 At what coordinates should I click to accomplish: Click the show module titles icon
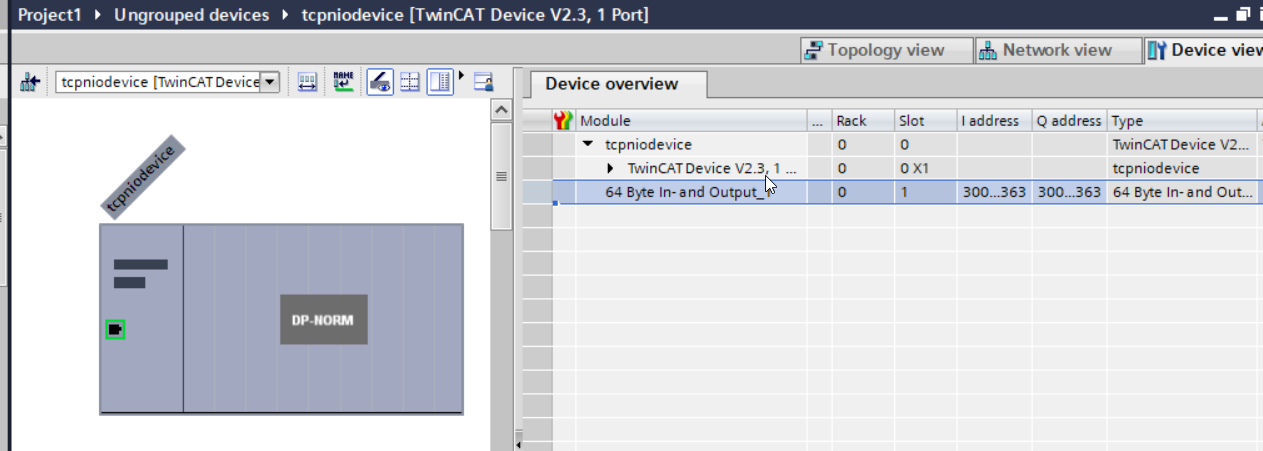[308, 82]
